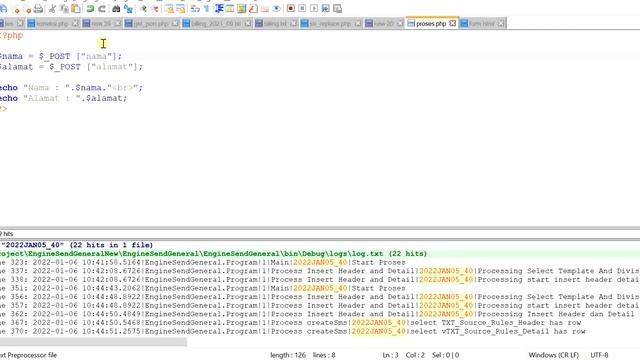Start macro recording with the red button

click(291, 9)
